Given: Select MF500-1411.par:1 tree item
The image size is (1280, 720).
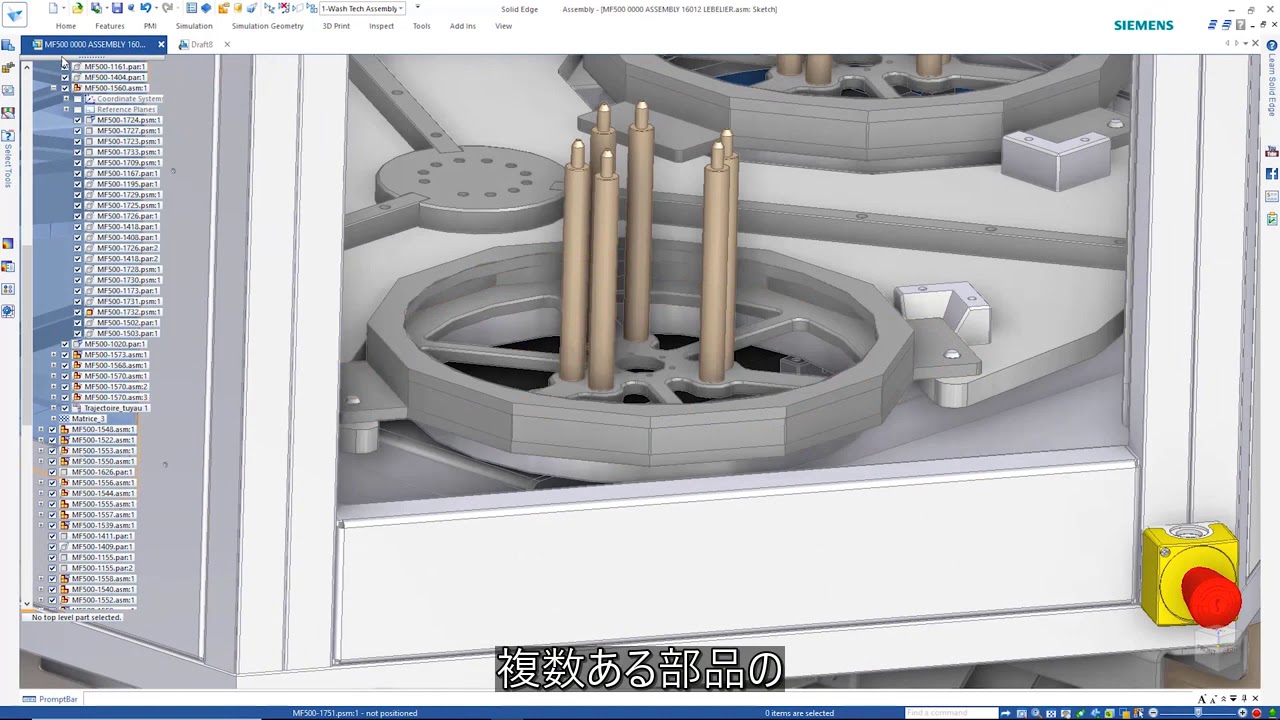Looking at the screenshot, I should tap(102, 536).
